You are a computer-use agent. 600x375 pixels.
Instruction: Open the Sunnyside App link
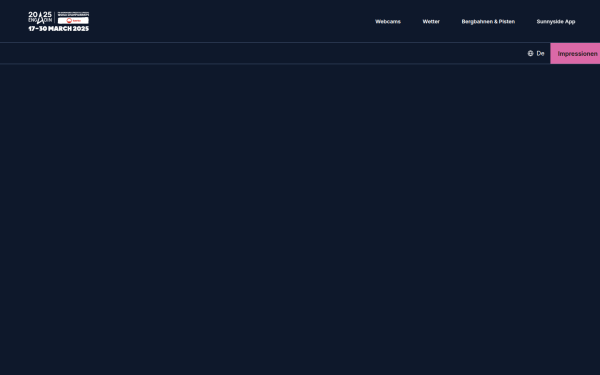[556, 21]
